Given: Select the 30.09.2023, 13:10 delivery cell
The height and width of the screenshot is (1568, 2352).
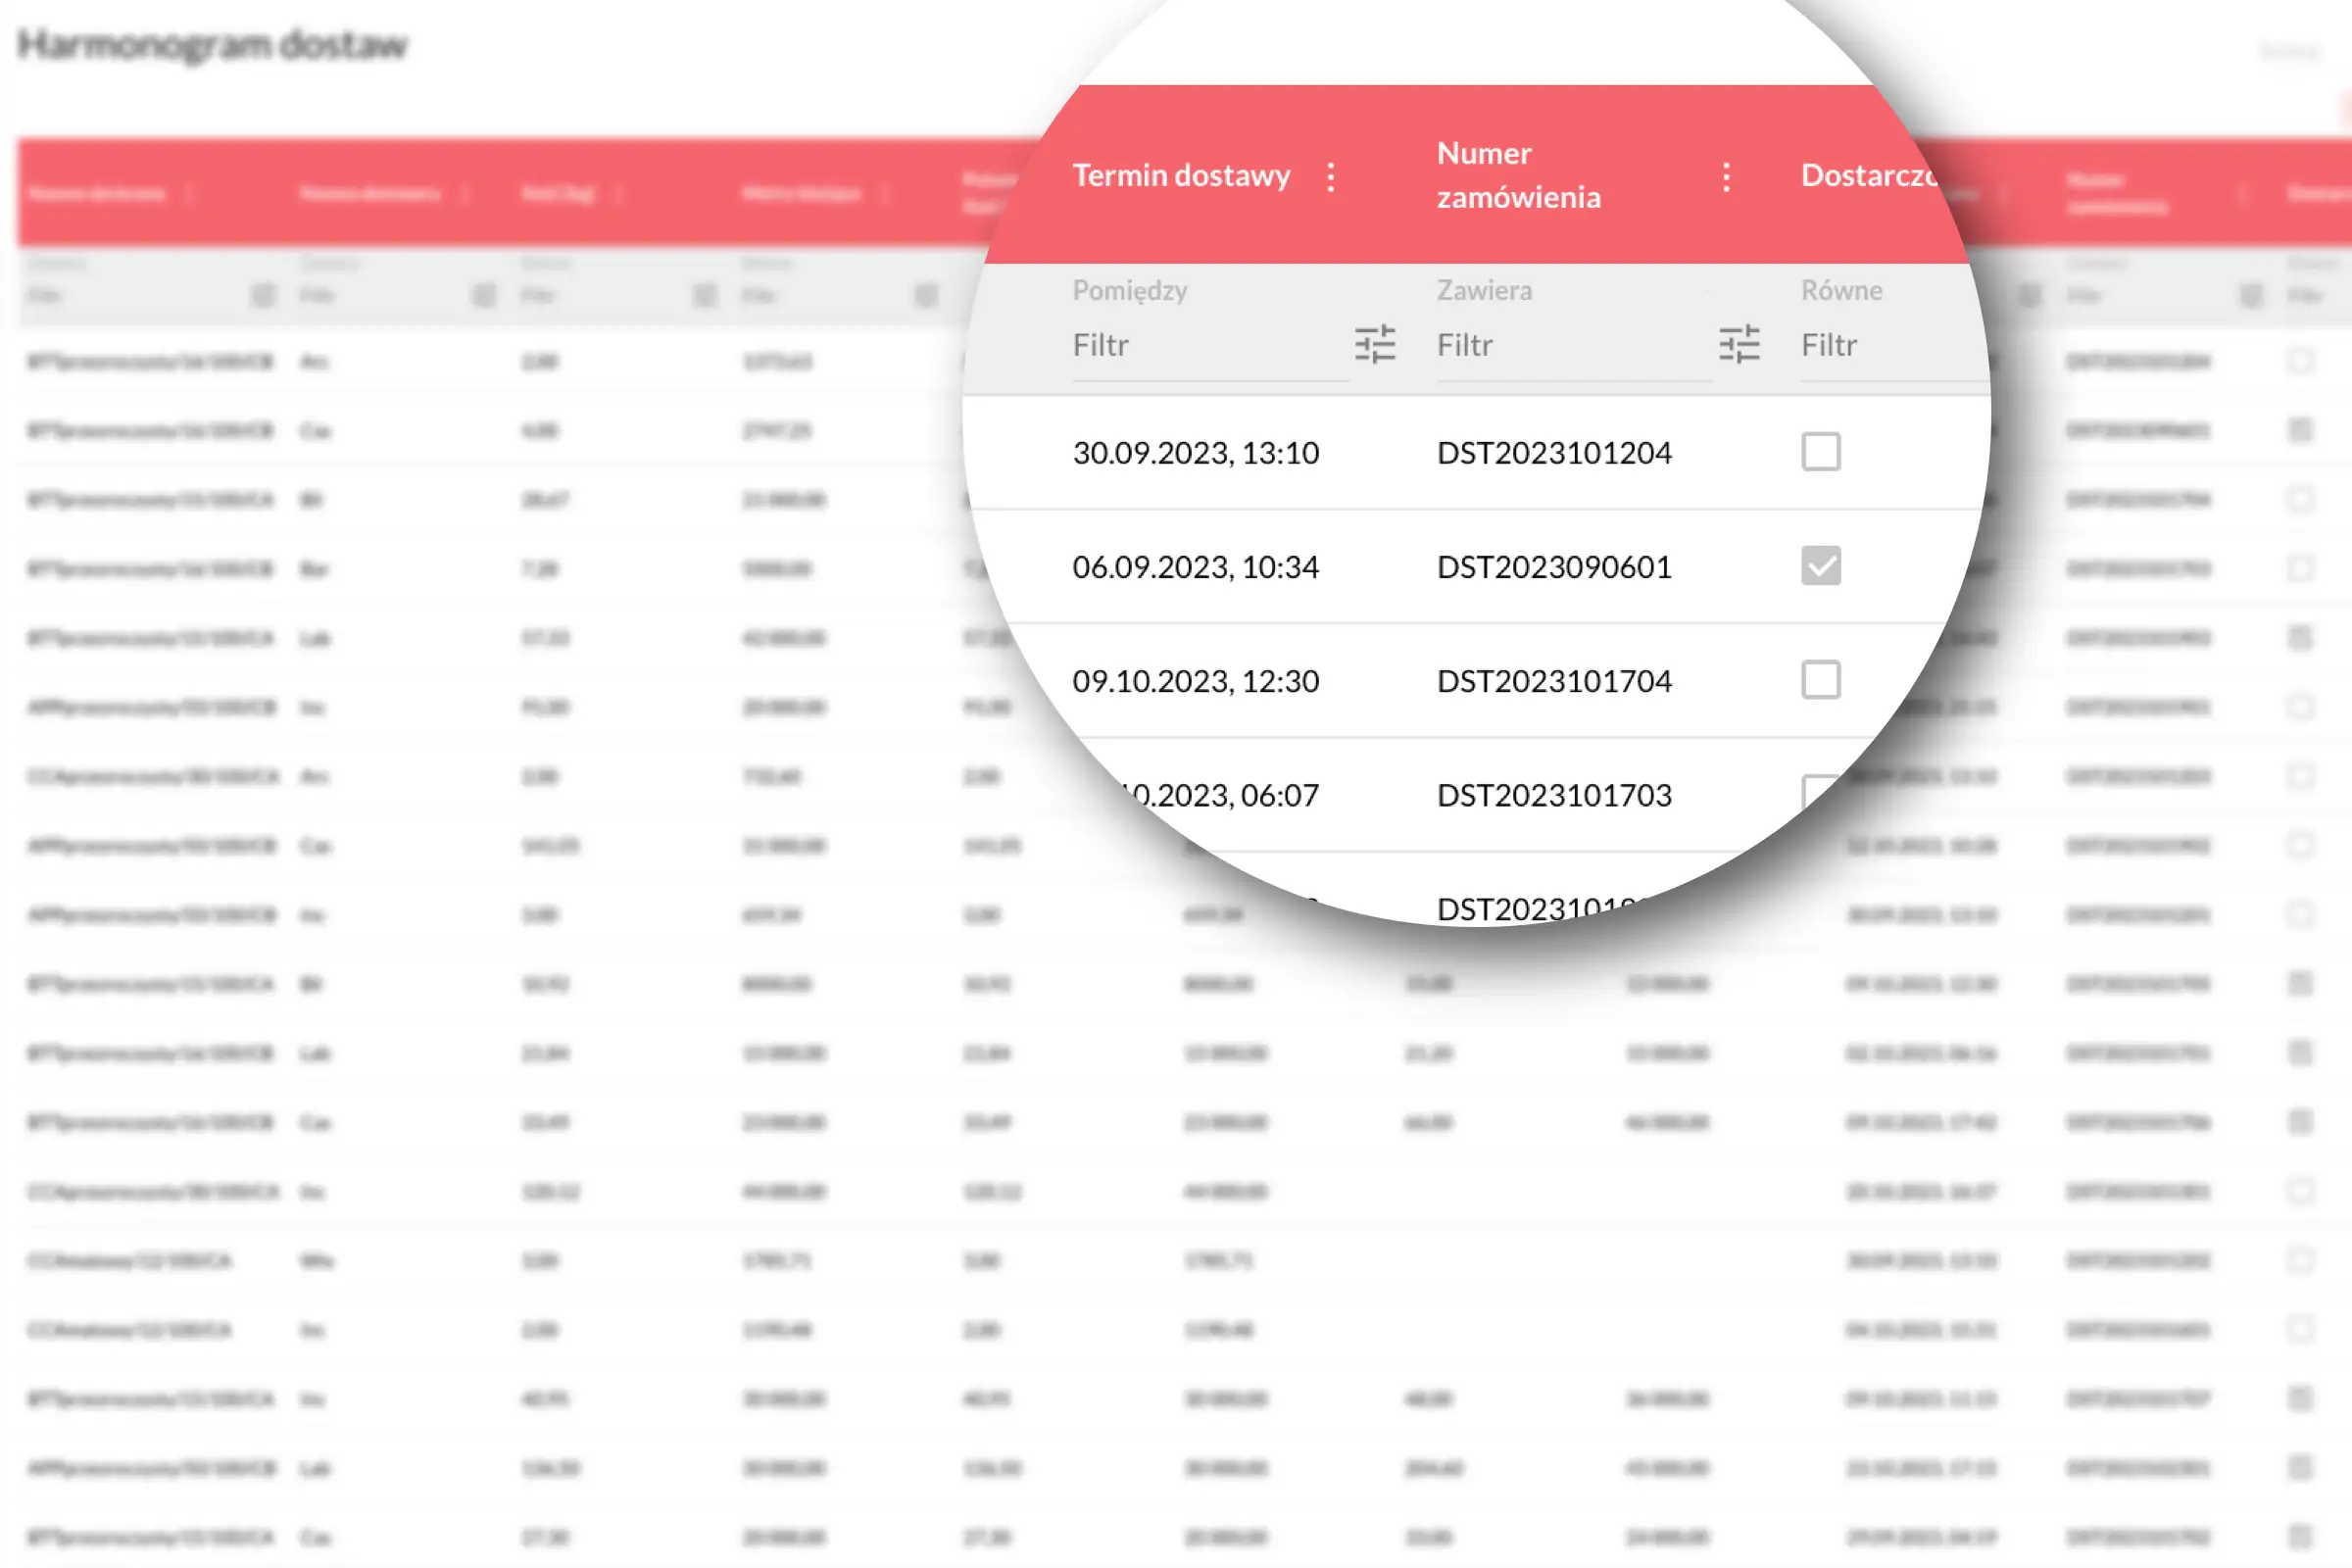Looking at the screenshot, I should (1195, 453).
